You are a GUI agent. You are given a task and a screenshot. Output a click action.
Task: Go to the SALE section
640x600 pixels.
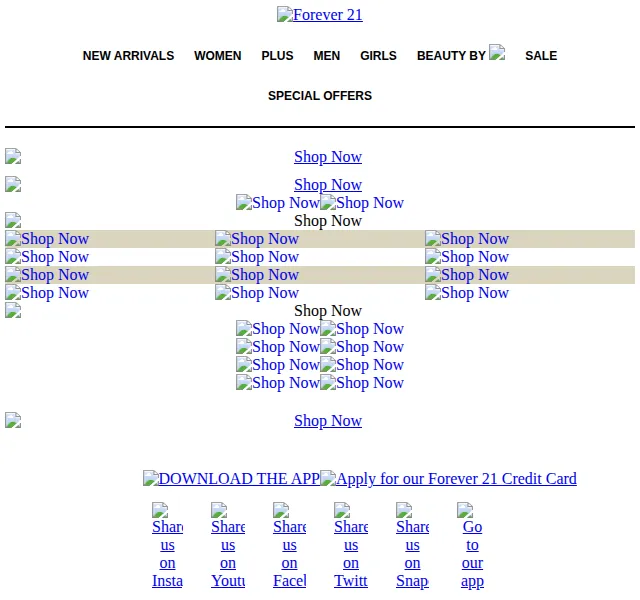pyautogui.click(x=541, y=56)
